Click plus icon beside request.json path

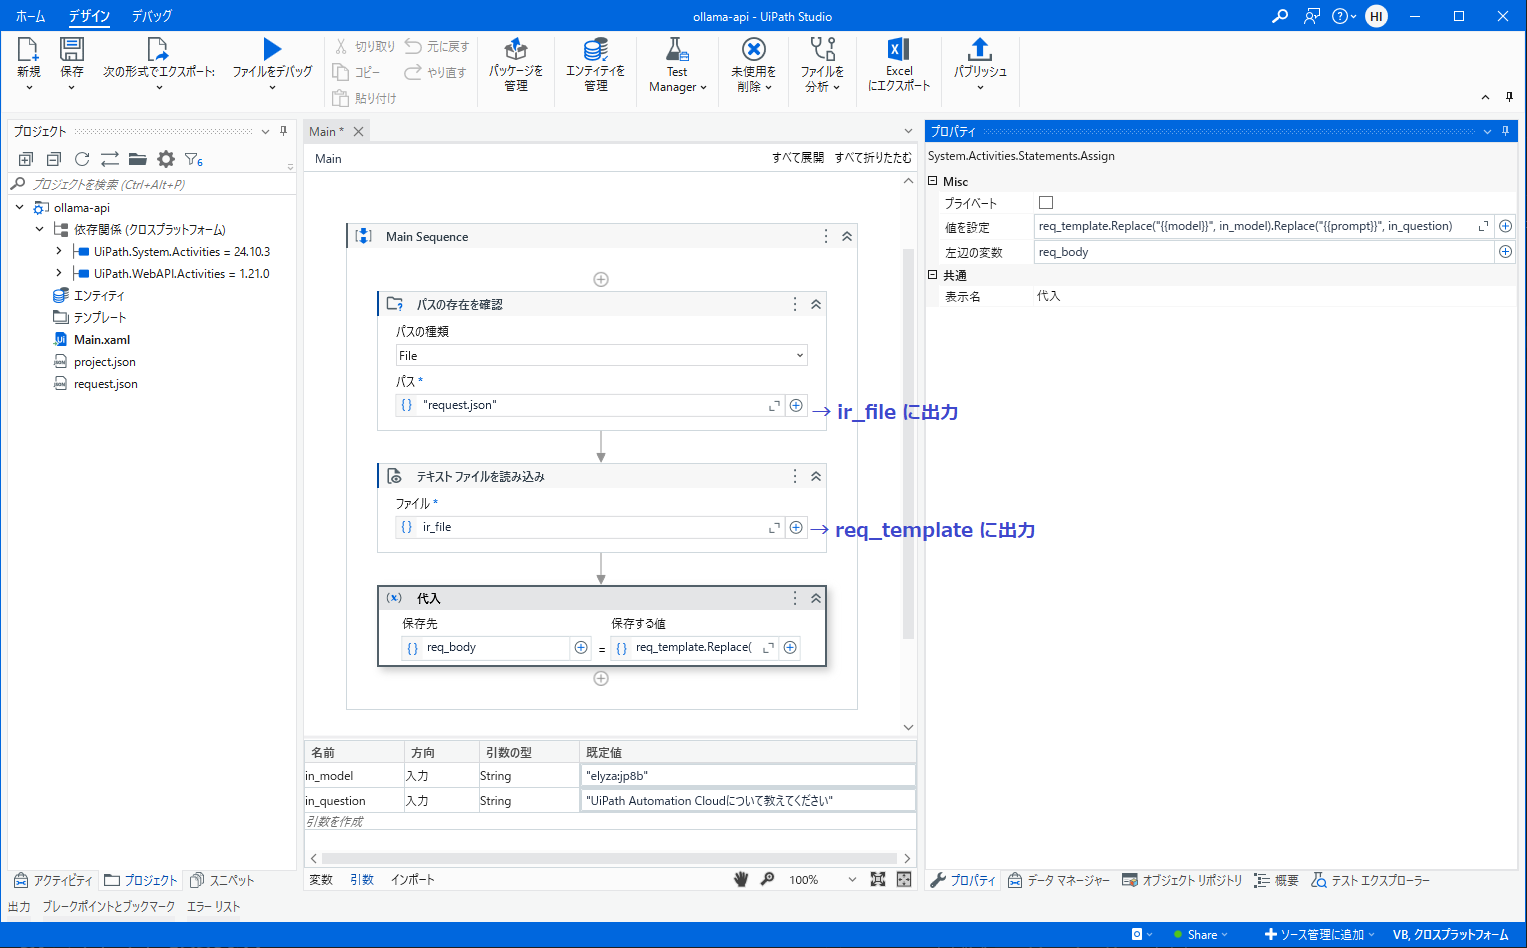click(796, 405)
